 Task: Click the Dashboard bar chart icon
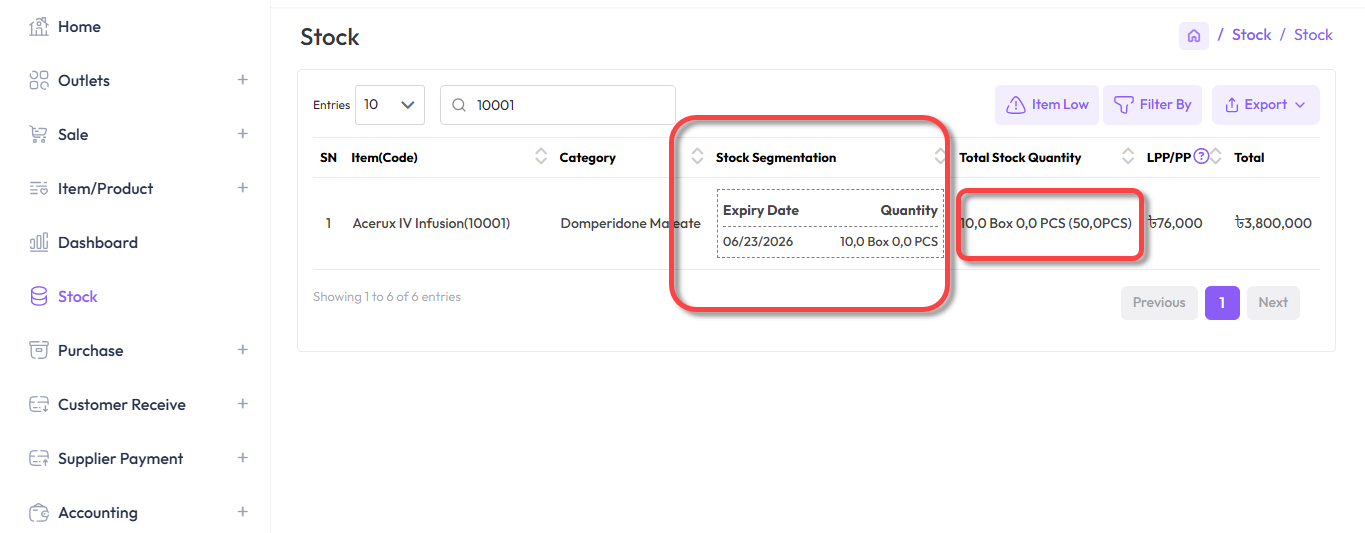[39, 243]
